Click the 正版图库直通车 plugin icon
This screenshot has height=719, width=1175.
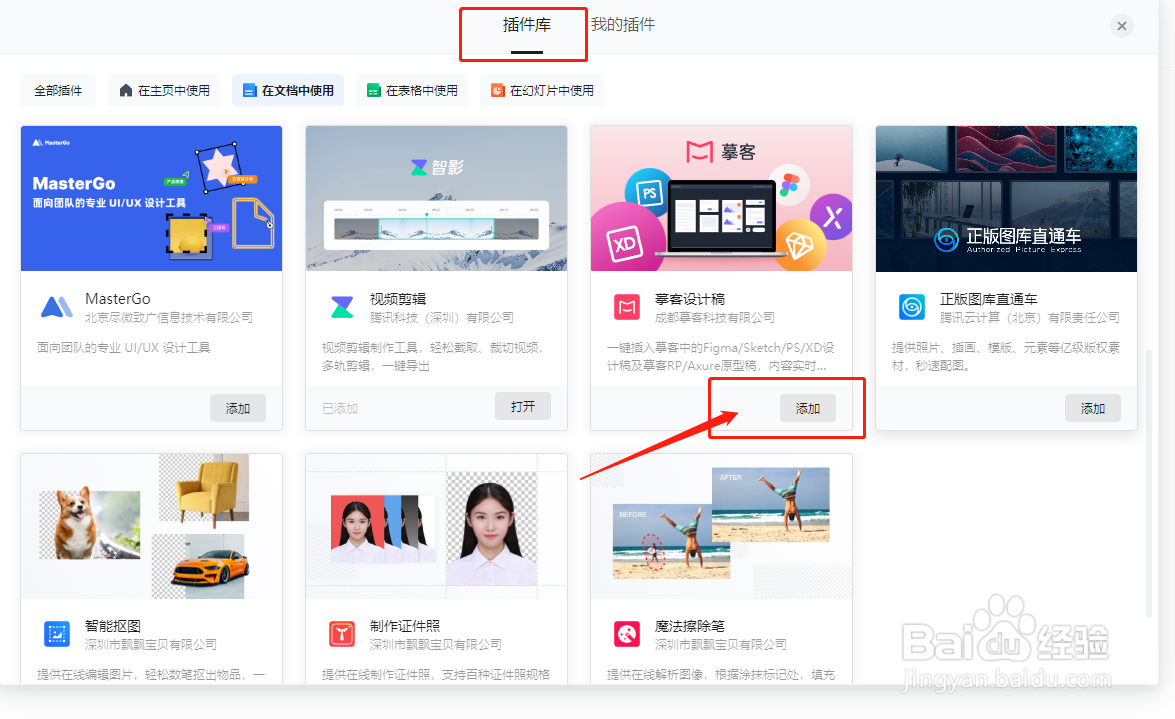(912, 307)
